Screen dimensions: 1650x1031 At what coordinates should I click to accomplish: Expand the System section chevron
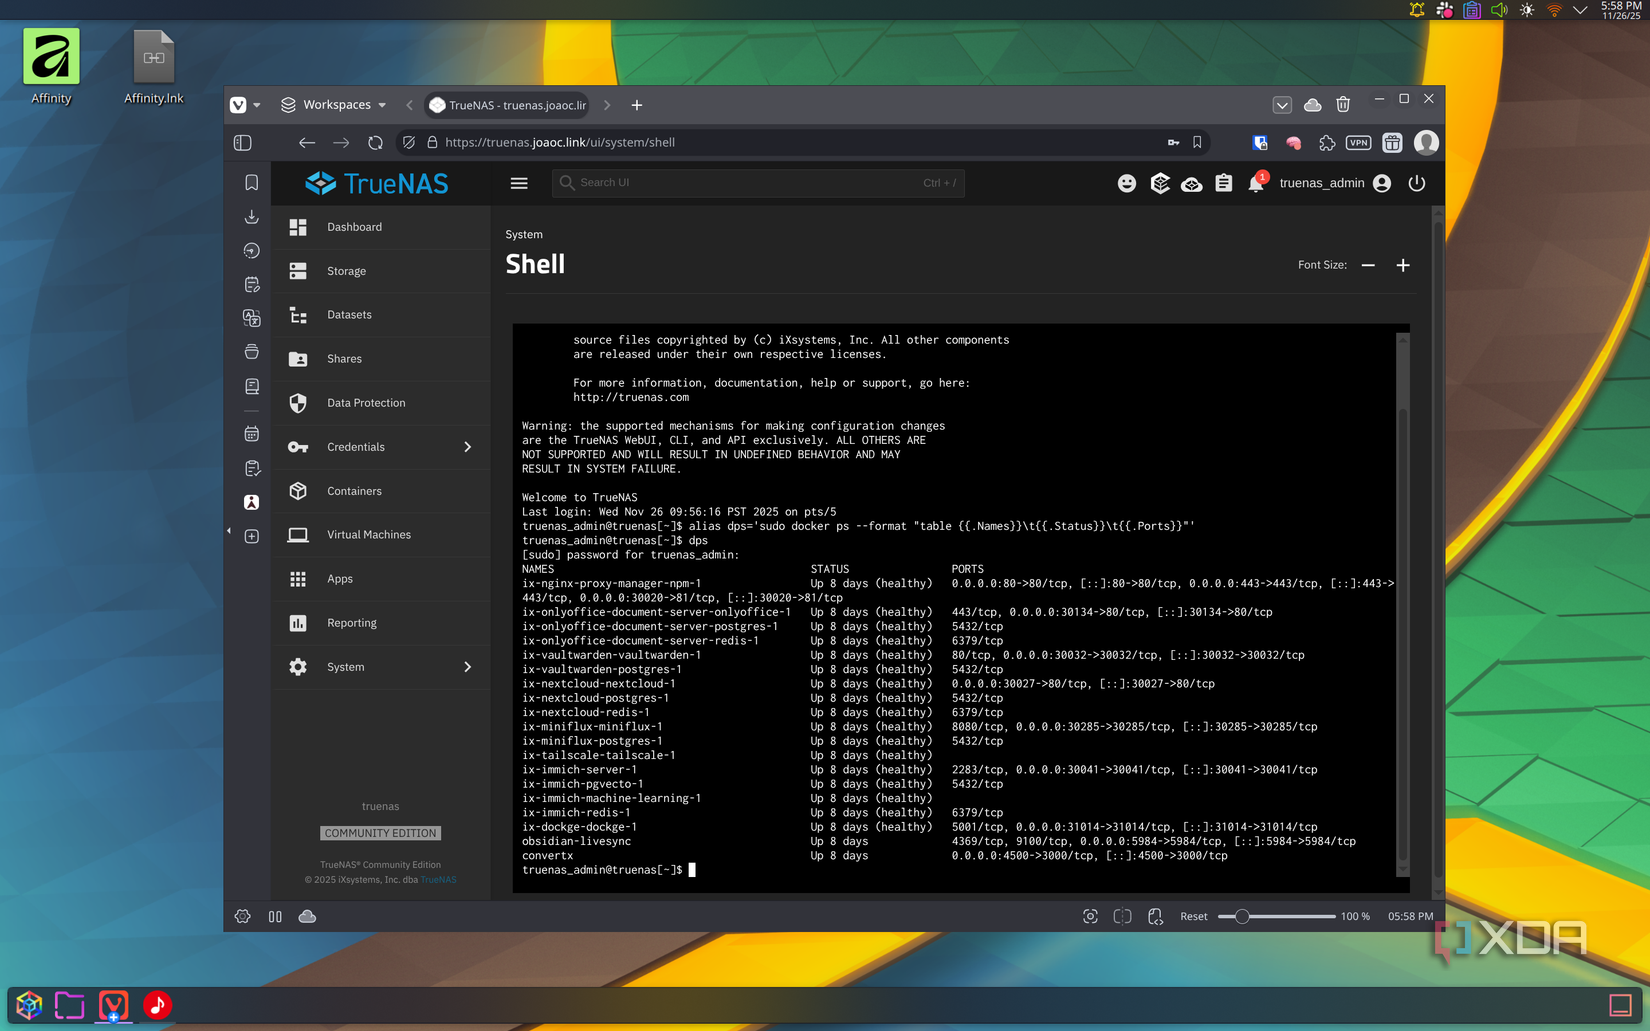tap(467, 667)
